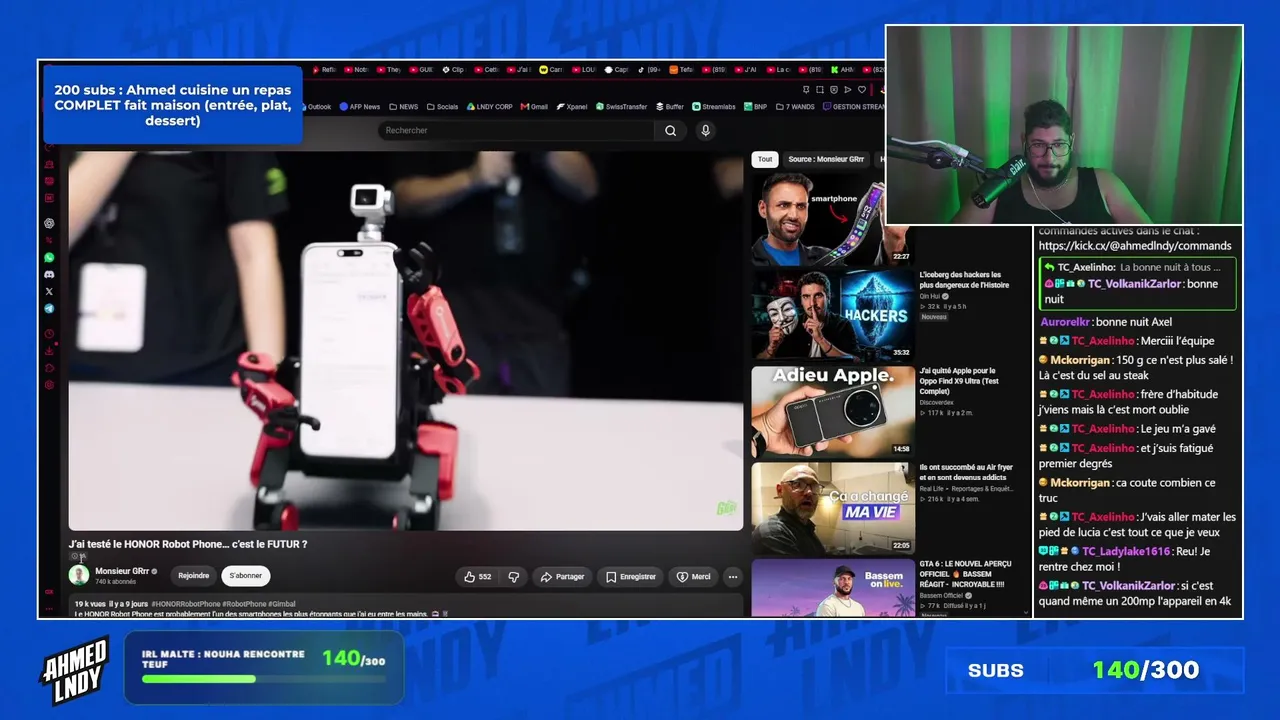
Task: Start voice search with the microphone icon
Action: click(705, 130)
